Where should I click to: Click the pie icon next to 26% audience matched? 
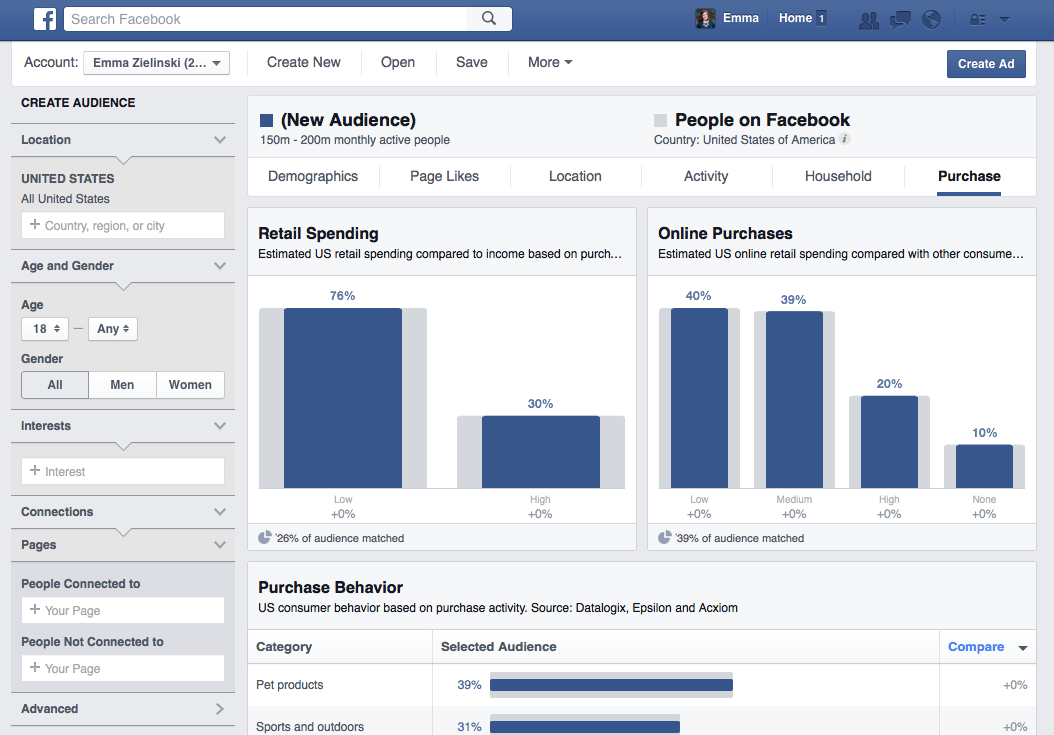tap(265, 537)
